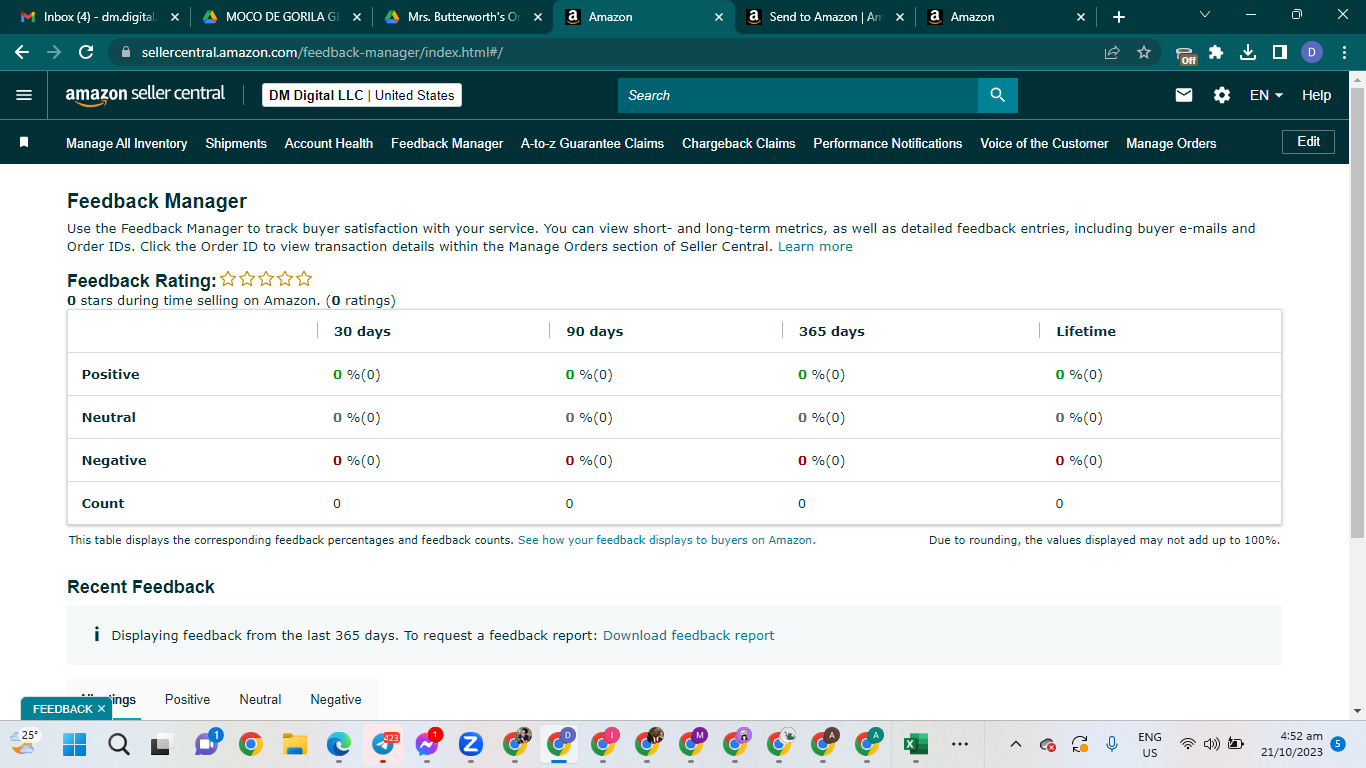Viewport: 1366px width, 768px height.
Task: Open Task View on the taskbar
Action: tap(161, 745)
